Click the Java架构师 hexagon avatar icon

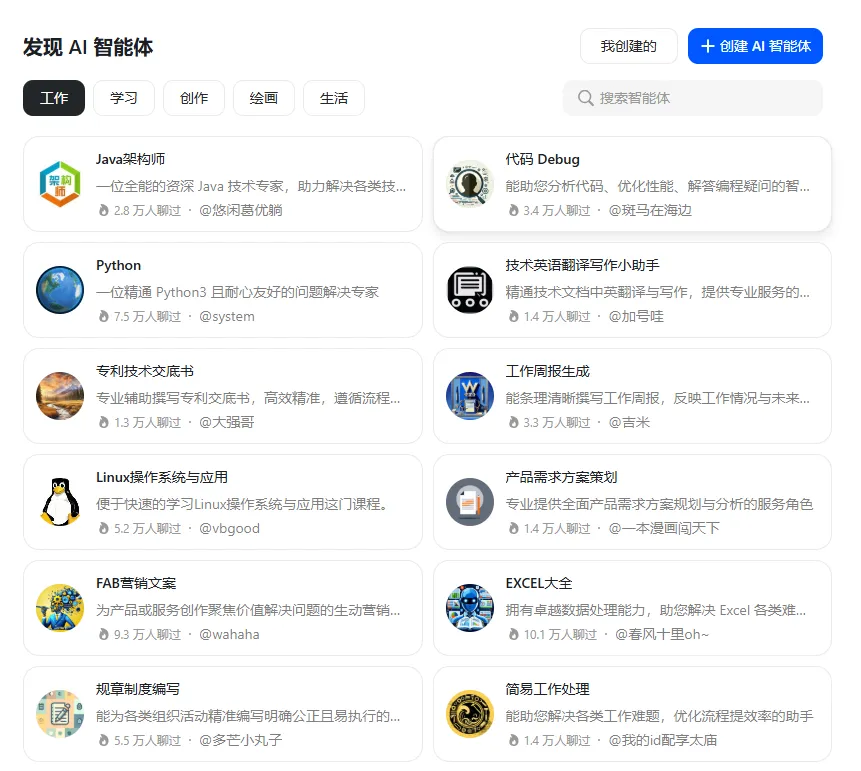point(60,184)
